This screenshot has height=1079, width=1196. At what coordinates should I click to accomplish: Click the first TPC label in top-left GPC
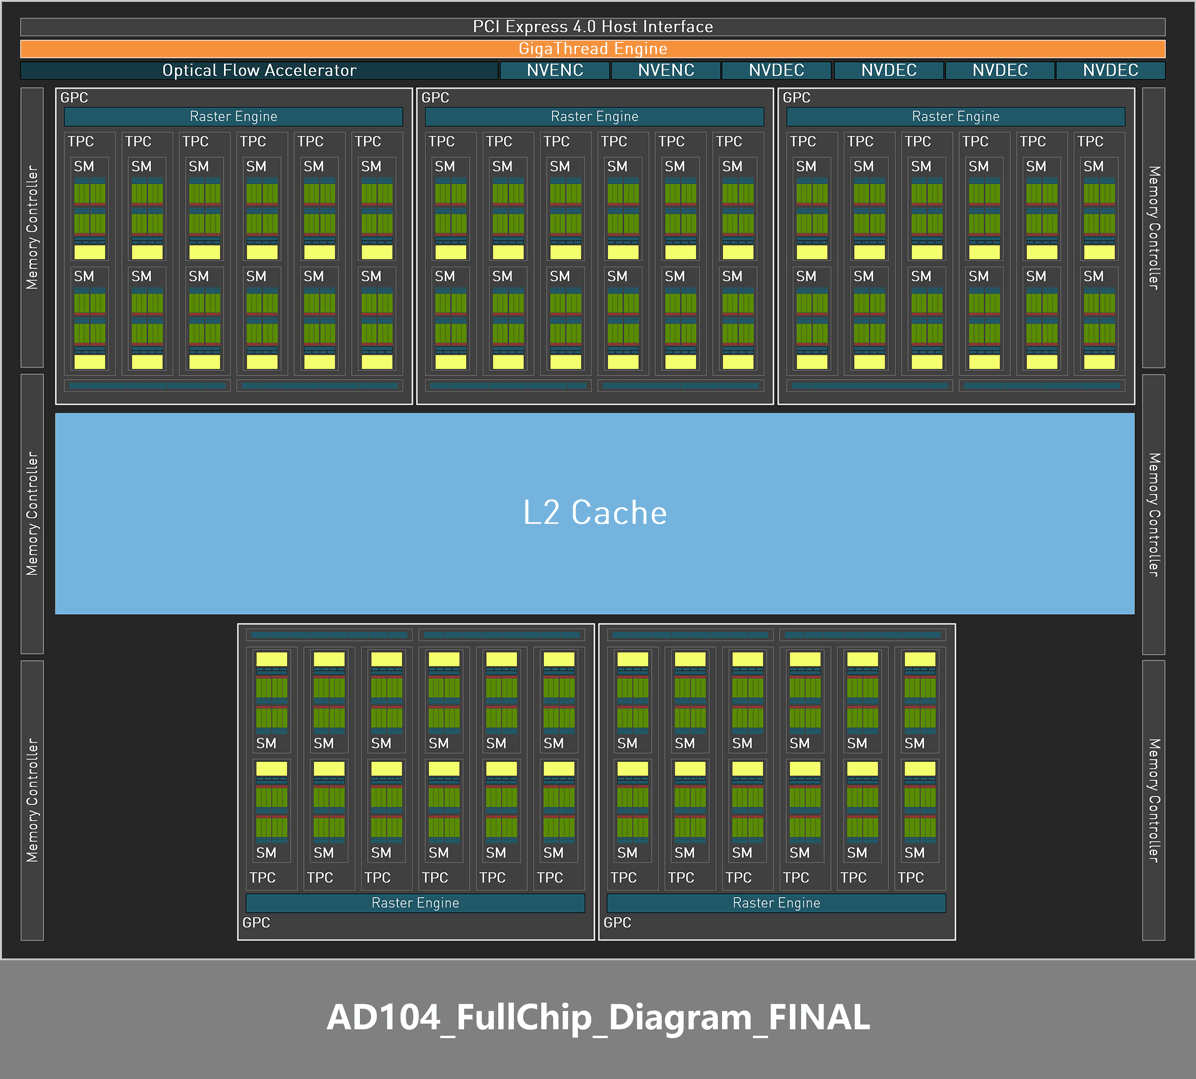coord(81,142)
